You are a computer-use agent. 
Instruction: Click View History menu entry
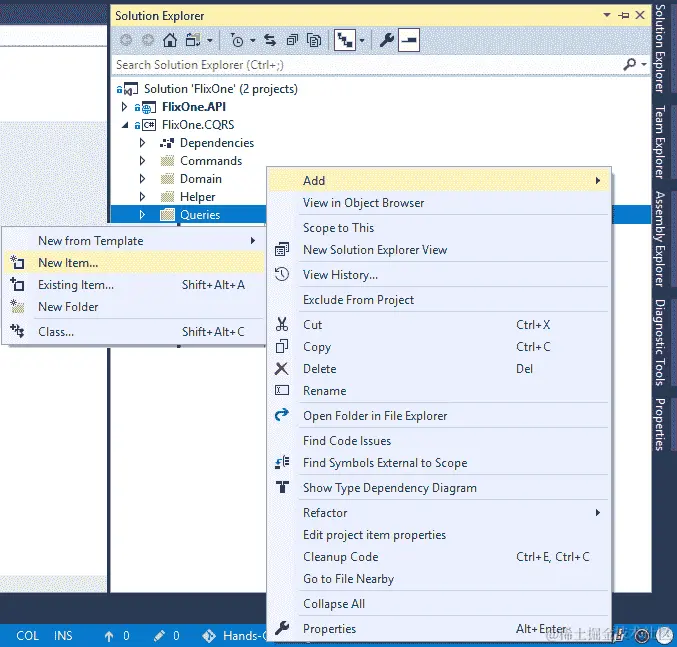pyautogui.click(x=439, y=275)
